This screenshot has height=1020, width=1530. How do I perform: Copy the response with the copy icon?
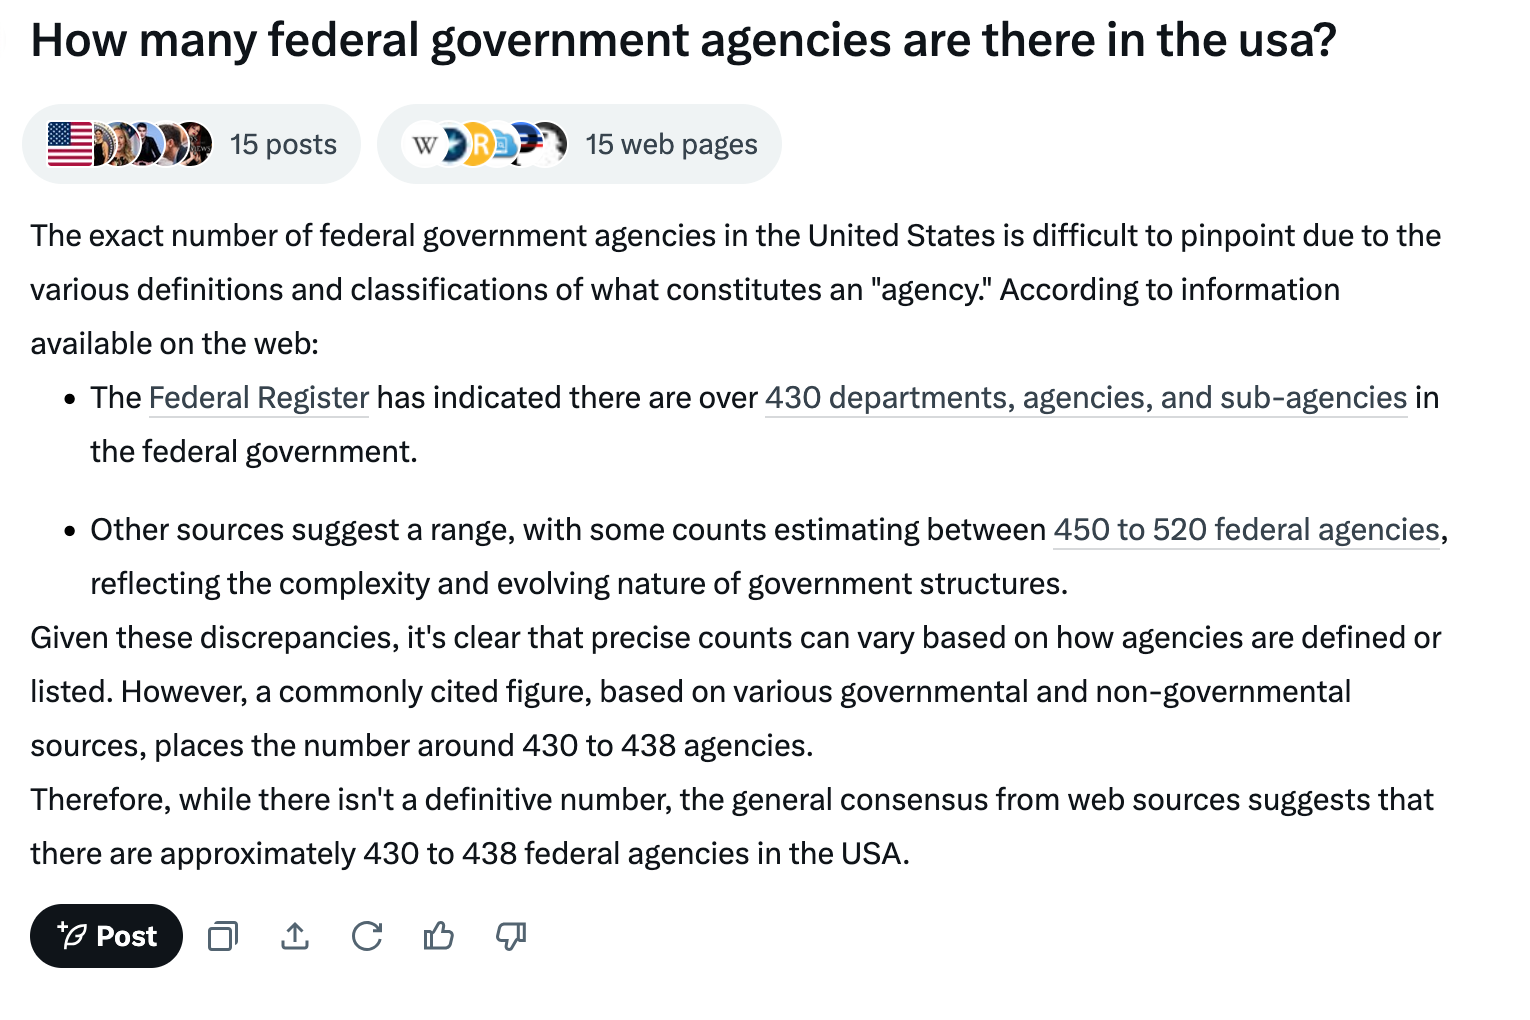click(222, 936)
